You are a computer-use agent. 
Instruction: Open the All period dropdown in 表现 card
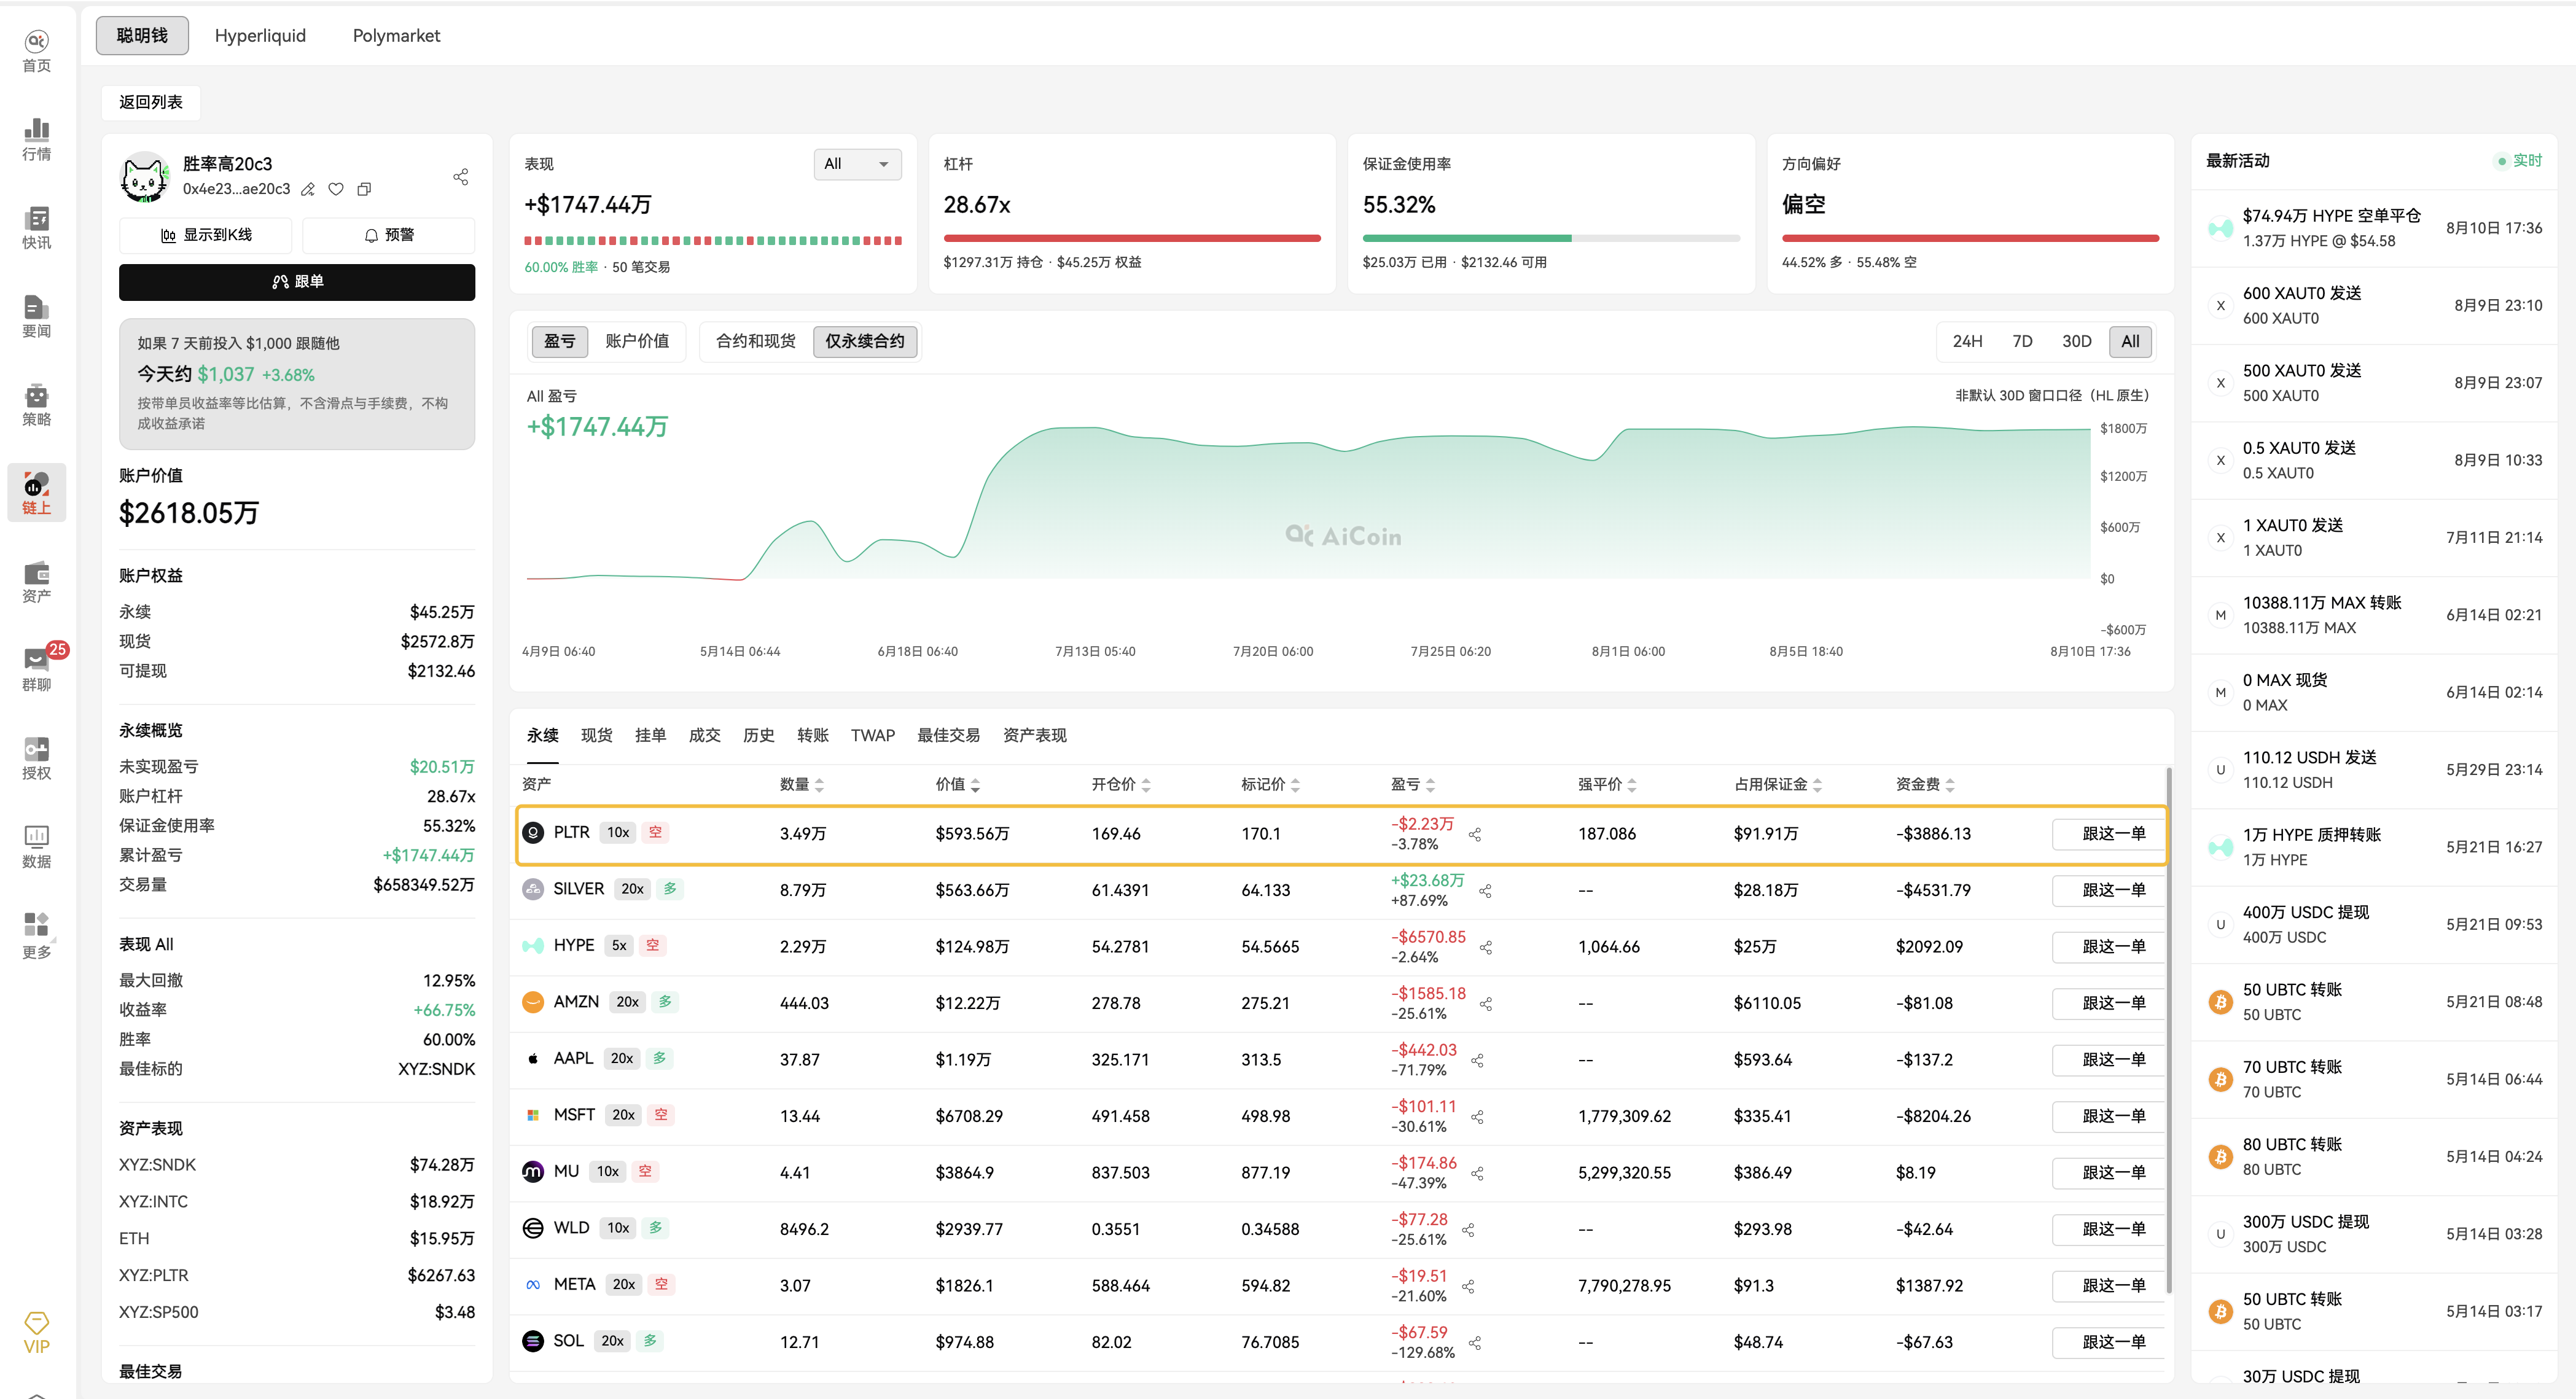point(857,164)
